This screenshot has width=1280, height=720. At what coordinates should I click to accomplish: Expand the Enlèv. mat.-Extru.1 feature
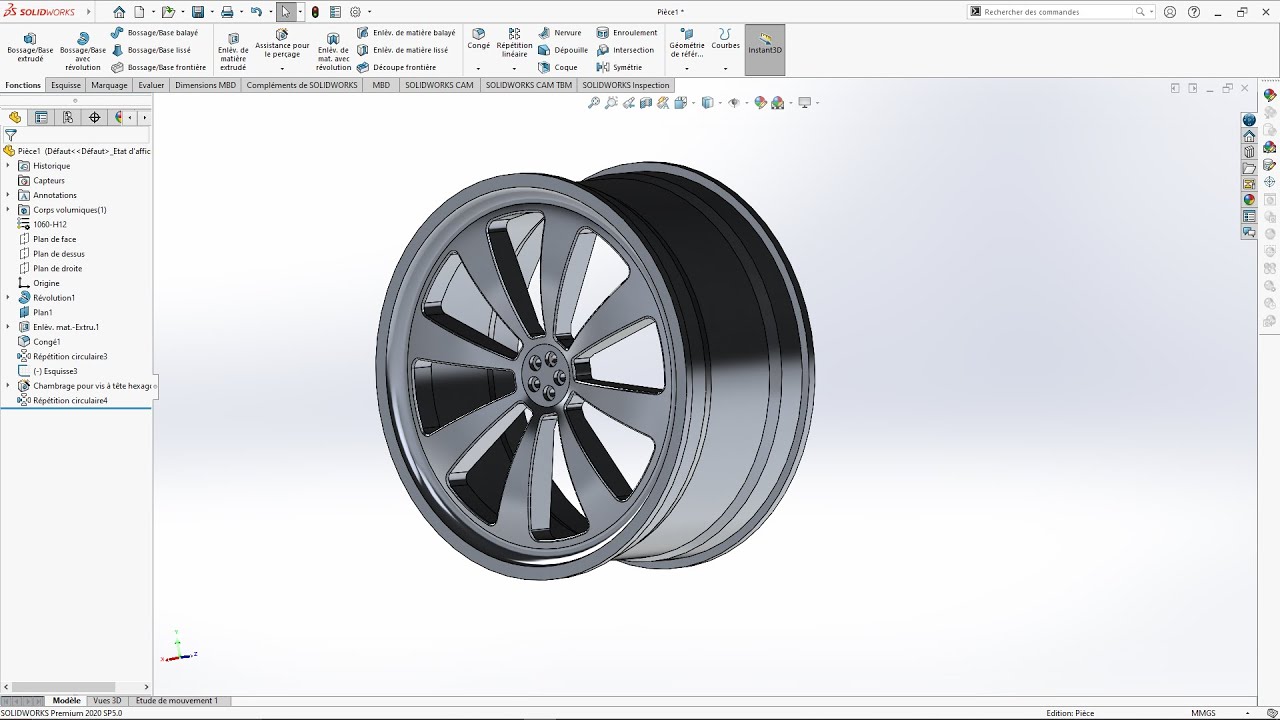point(8,327)
